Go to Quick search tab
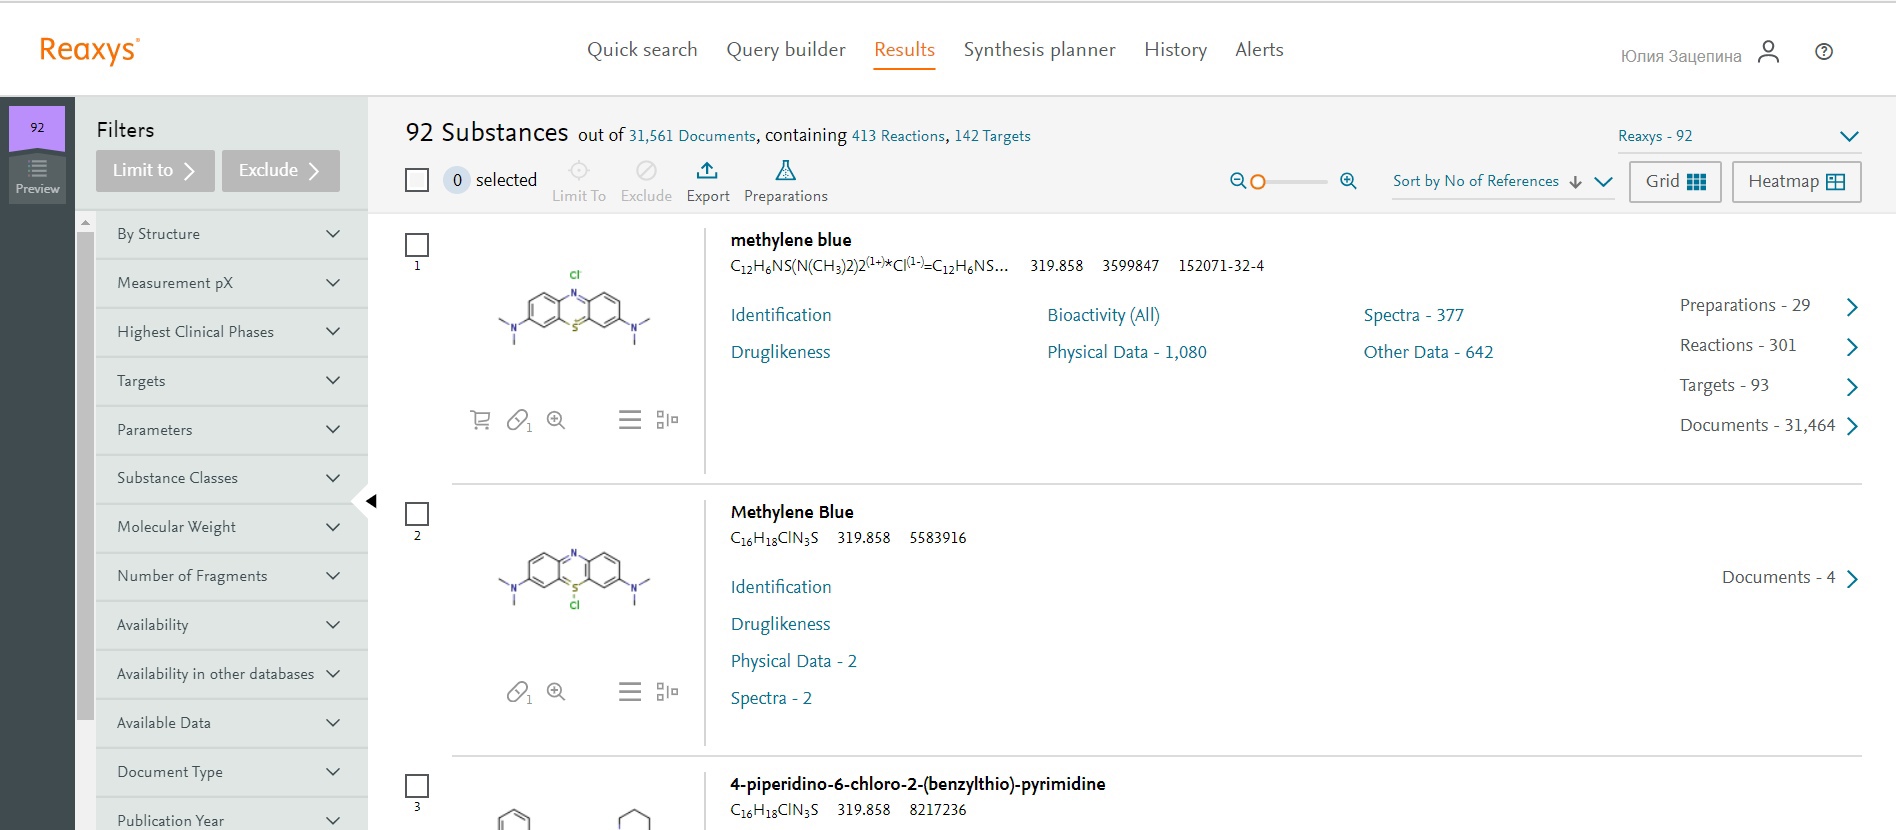Screen dimensions: 1896x830 tap(642, 50)
